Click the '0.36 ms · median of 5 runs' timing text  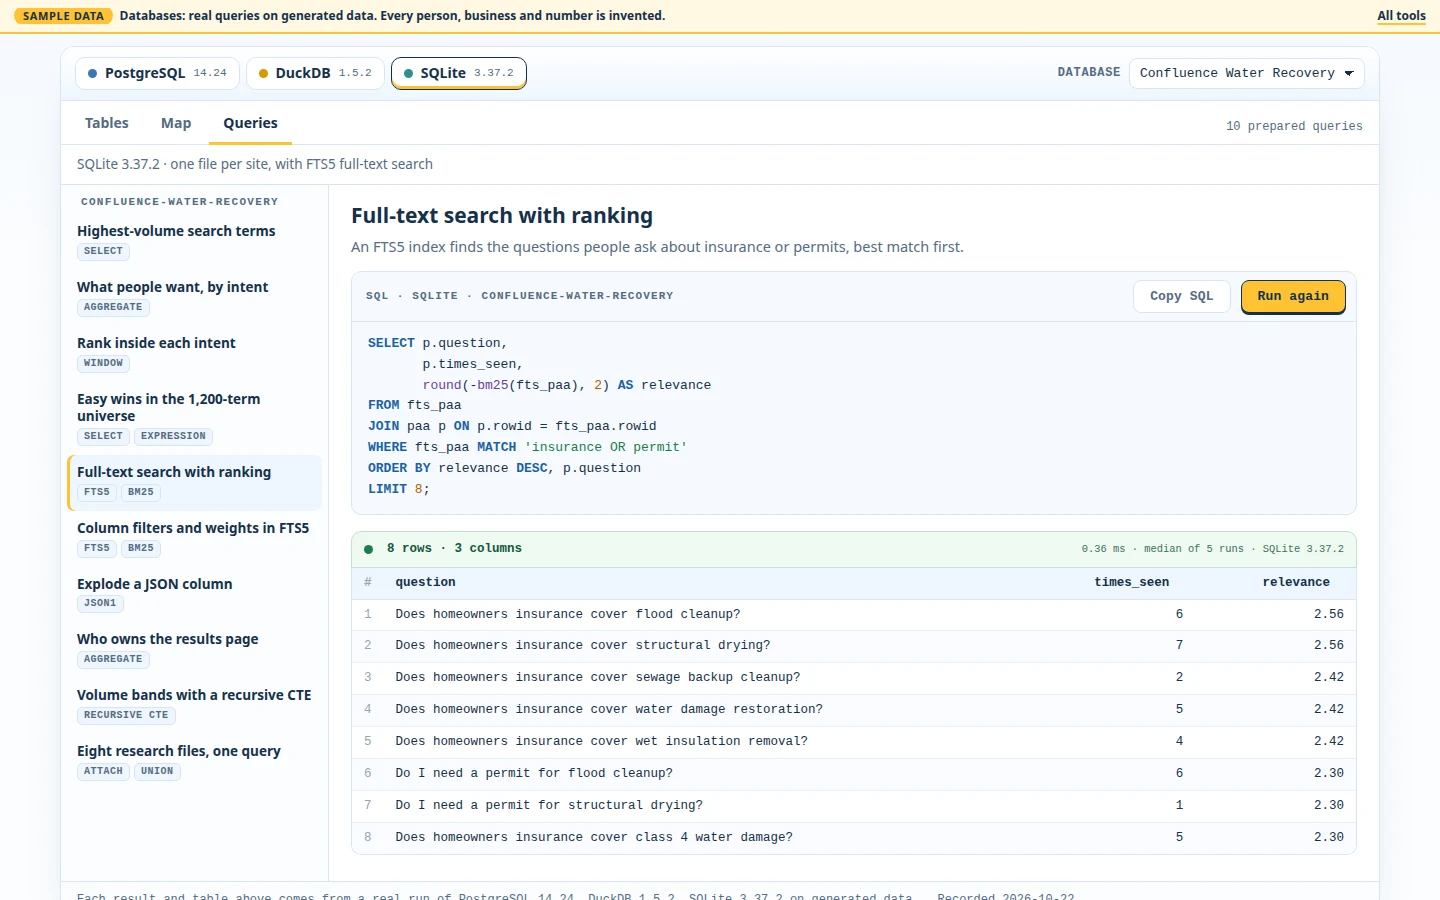point(1162,549)
